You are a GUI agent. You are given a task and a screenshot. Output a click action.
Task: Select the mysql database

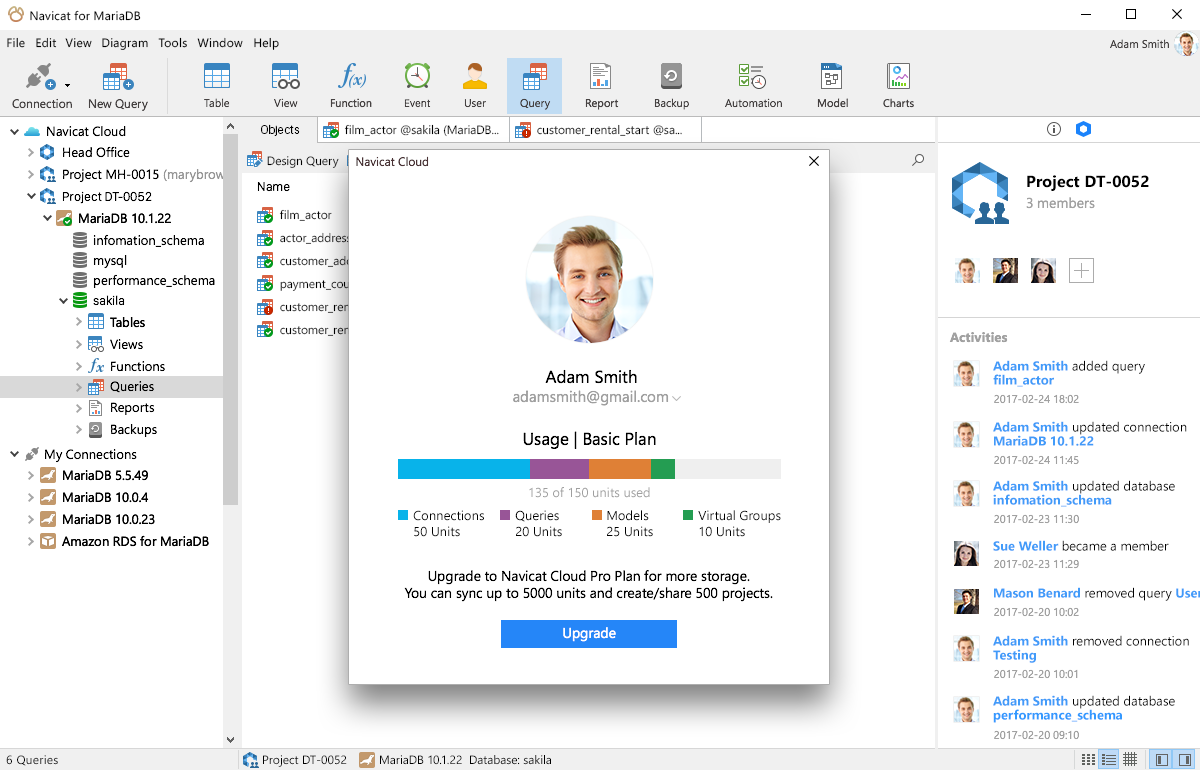point(110,260)
